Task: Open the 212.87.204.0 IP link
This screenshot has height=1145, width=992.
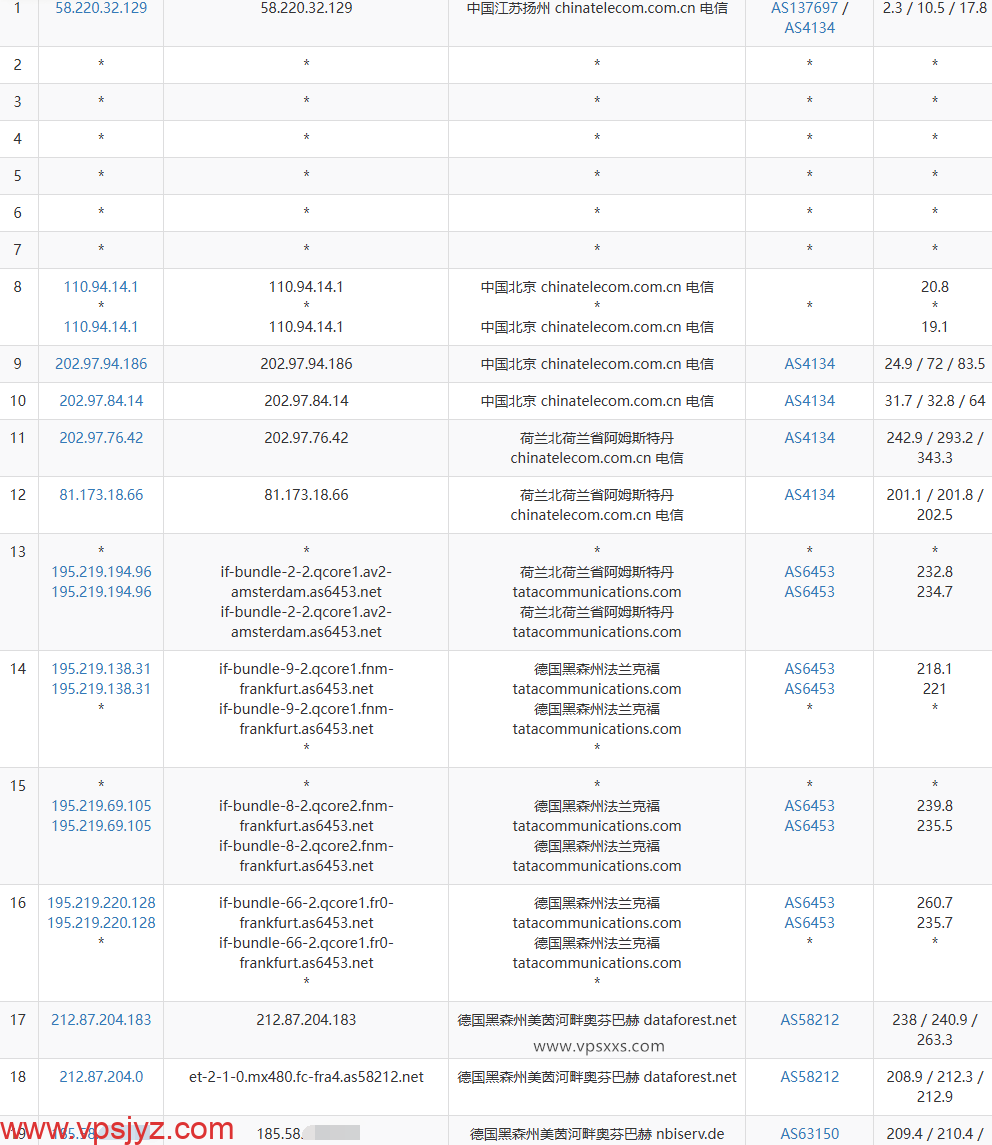Action: 101,1077
